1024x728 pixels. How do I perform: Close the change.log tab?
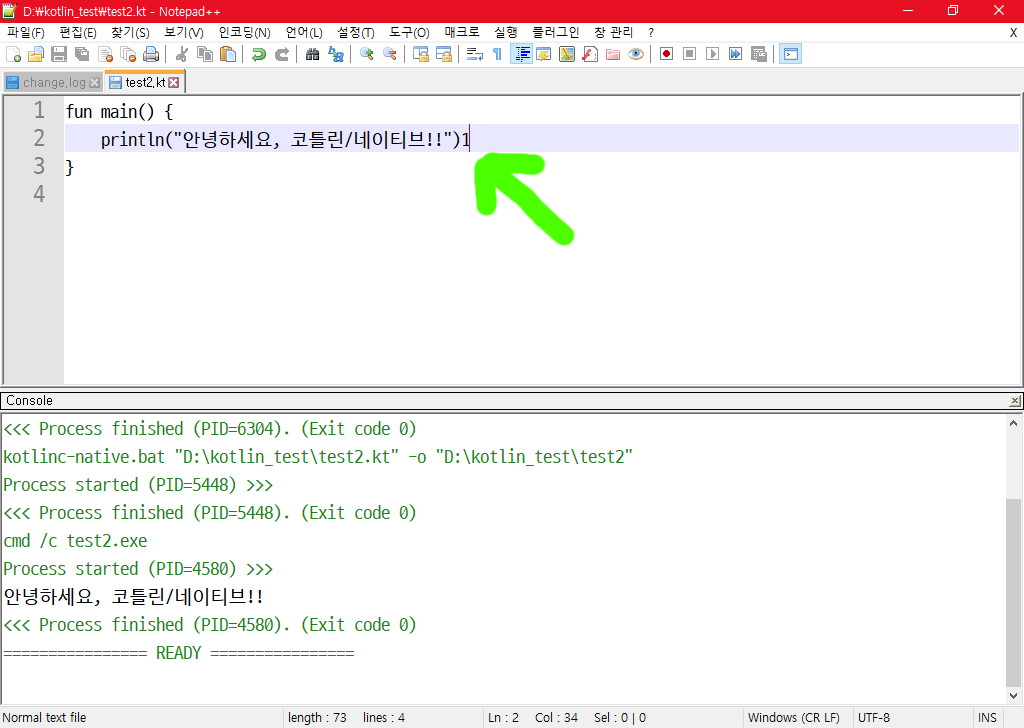(x=95, y=82)
